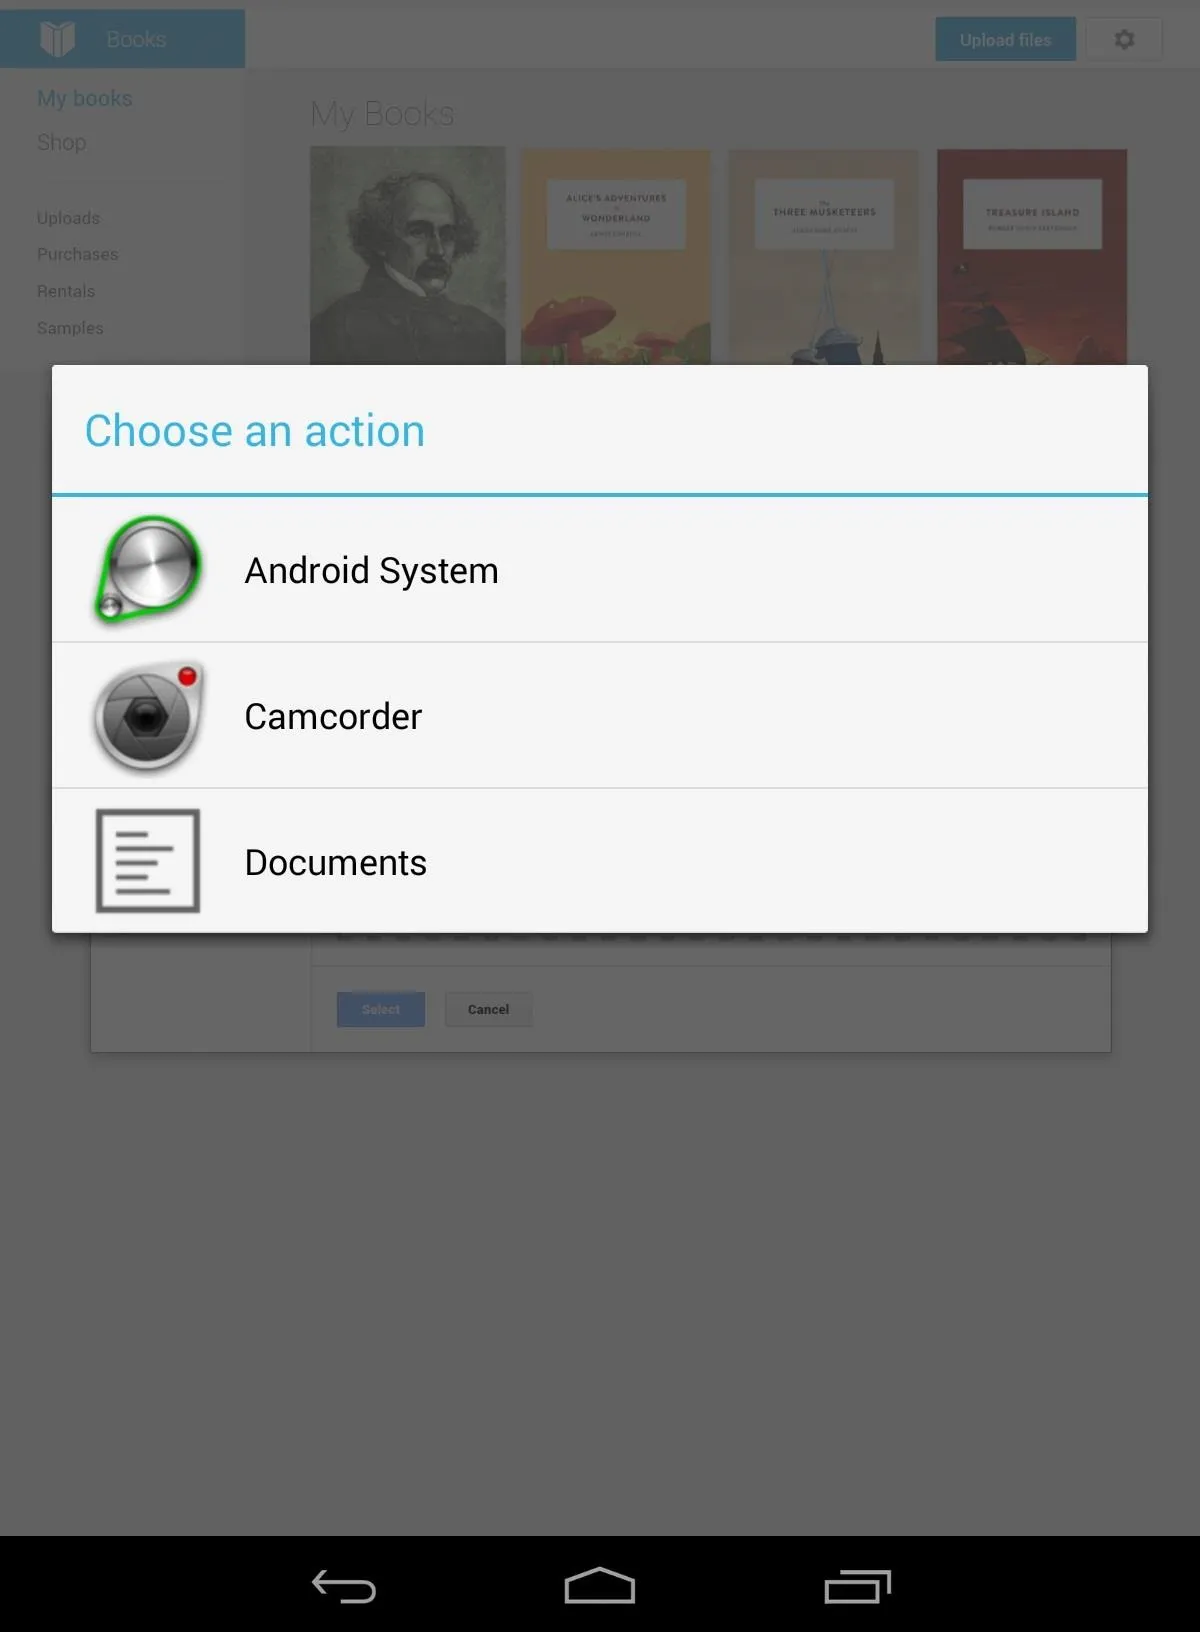Open the Alice's Adventures in Wonderland cover
This screenshot has width=1200, height=1632.
point(616,257)
